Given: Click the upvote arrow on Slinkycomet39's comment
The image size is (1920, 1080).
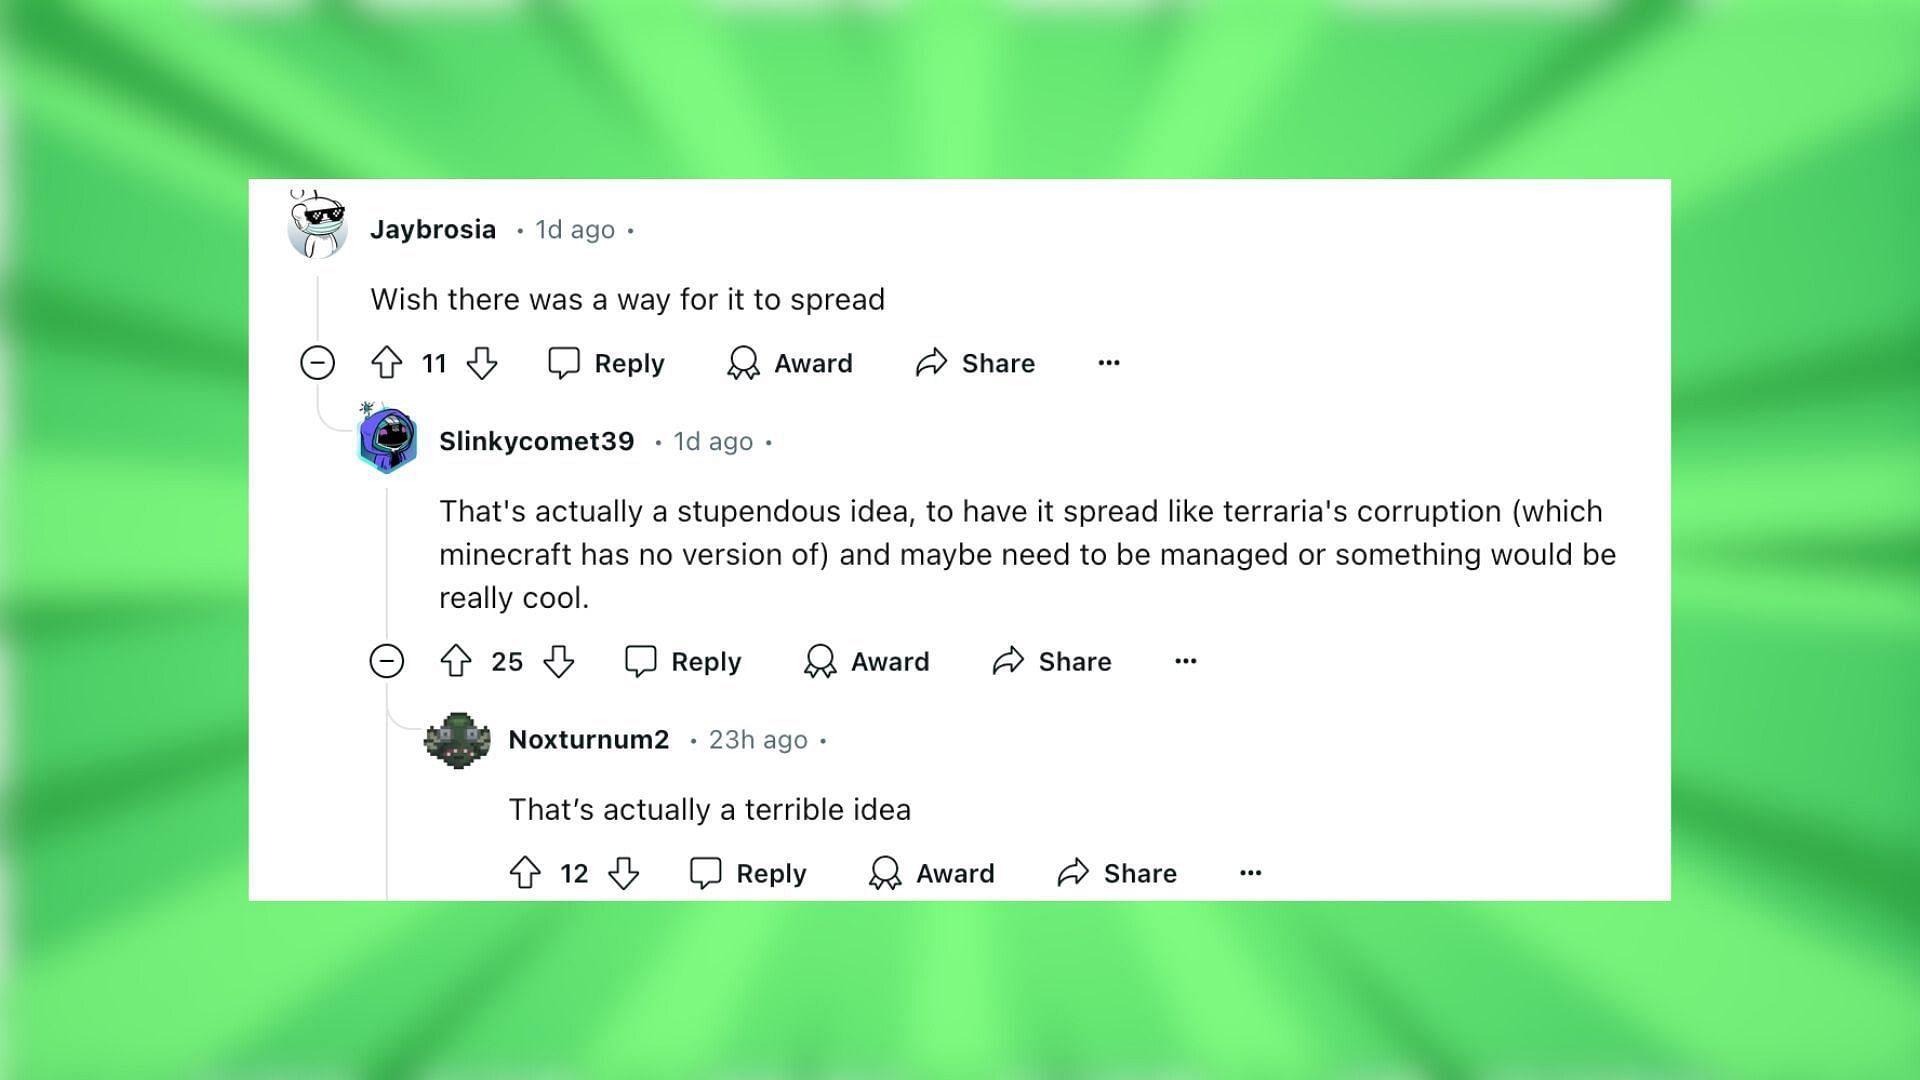Looking at the screenshot, I should click(460, 661).
